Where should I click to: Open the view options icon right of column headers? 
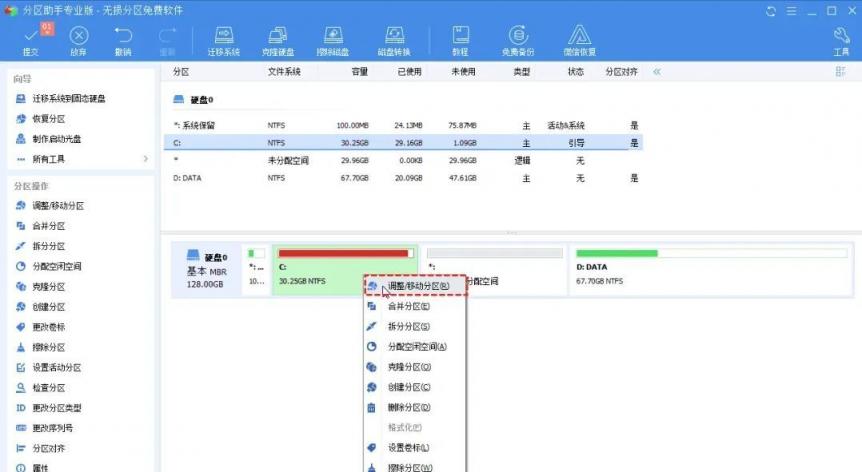coord(840,72)
